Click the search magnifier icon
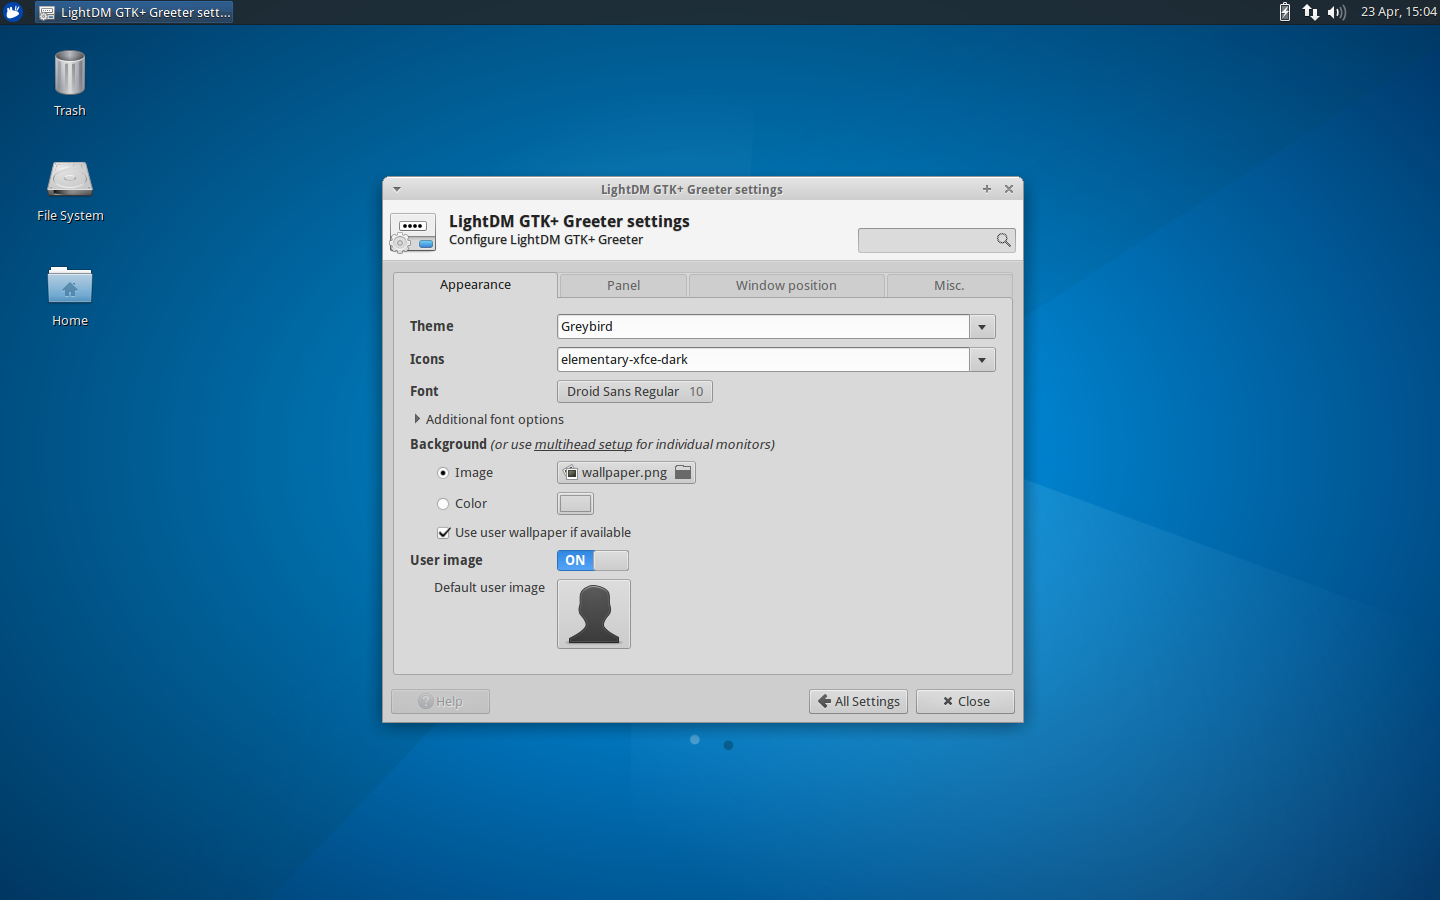1440x900 pixels. 1003,240
